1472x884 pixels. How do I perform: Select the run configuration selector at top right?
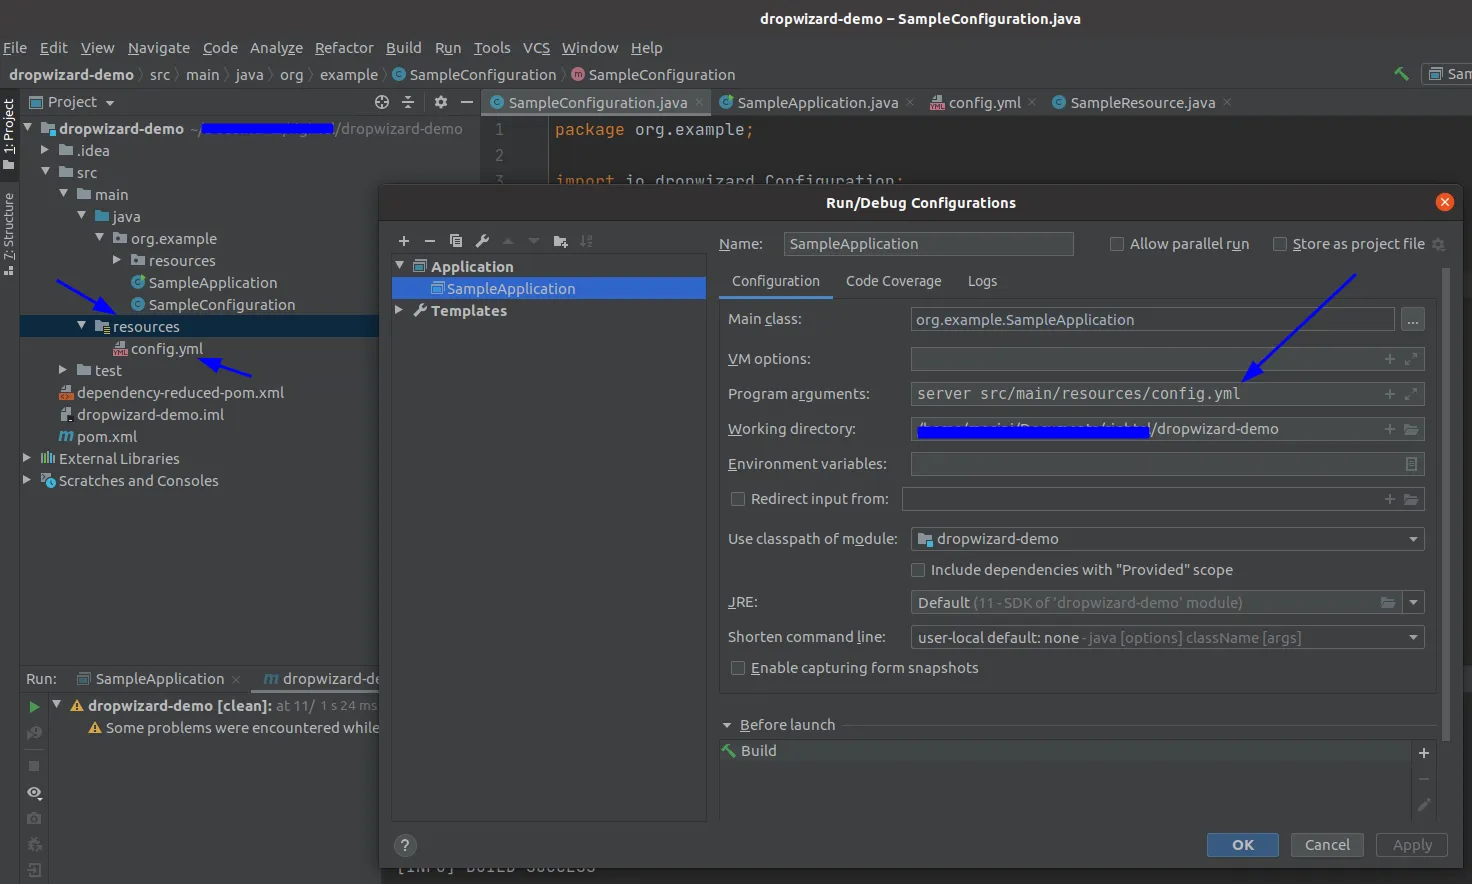pos(1447,74)
